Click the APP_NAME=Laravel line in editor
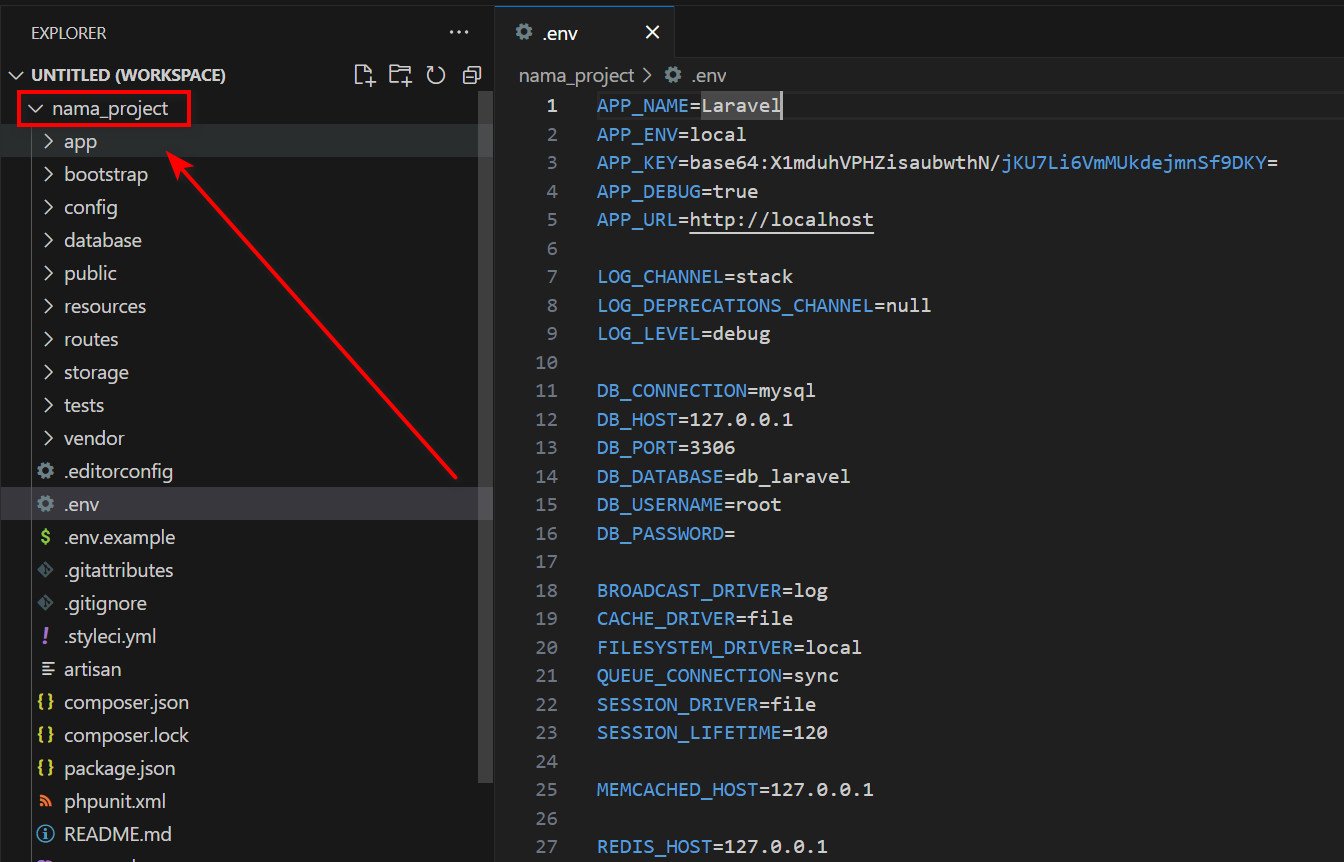The image size is (1344, 862). (x=690, y=106)
